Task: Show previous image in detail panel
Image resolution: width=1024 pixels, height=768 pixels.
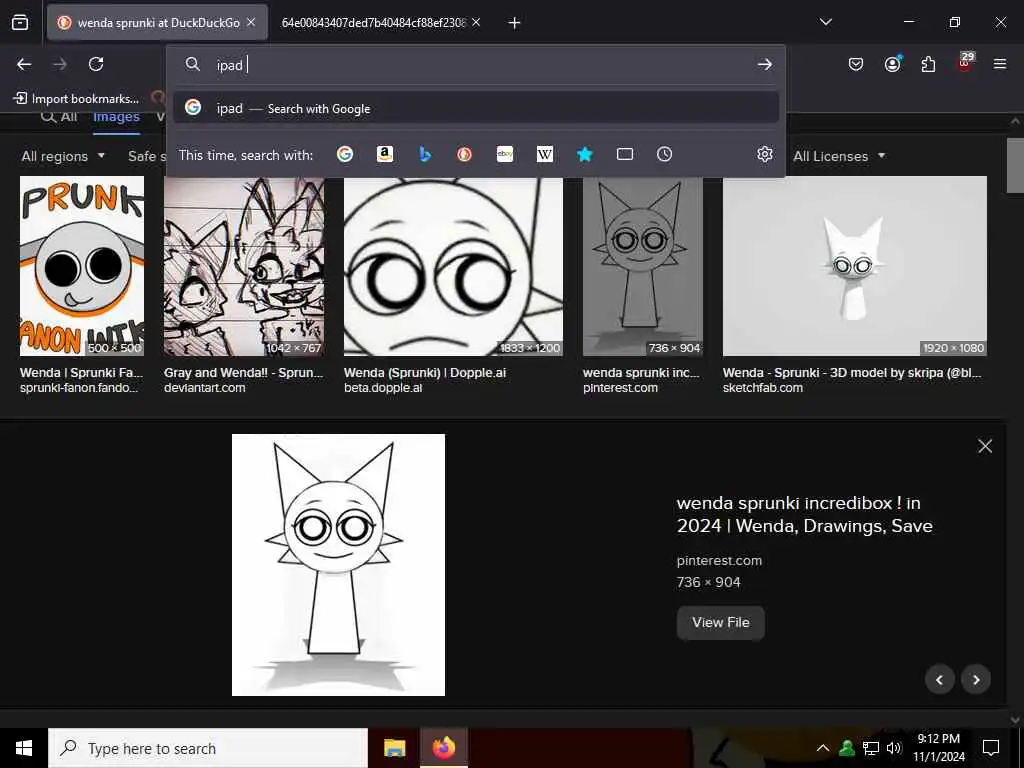Action: 940,679
